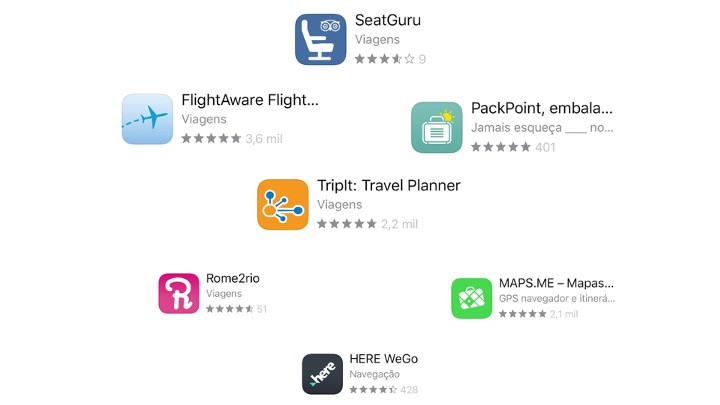This screenshot has width=720, height=405.
Task: Open the TripIt orange icon
Action: tap(283, 204)
